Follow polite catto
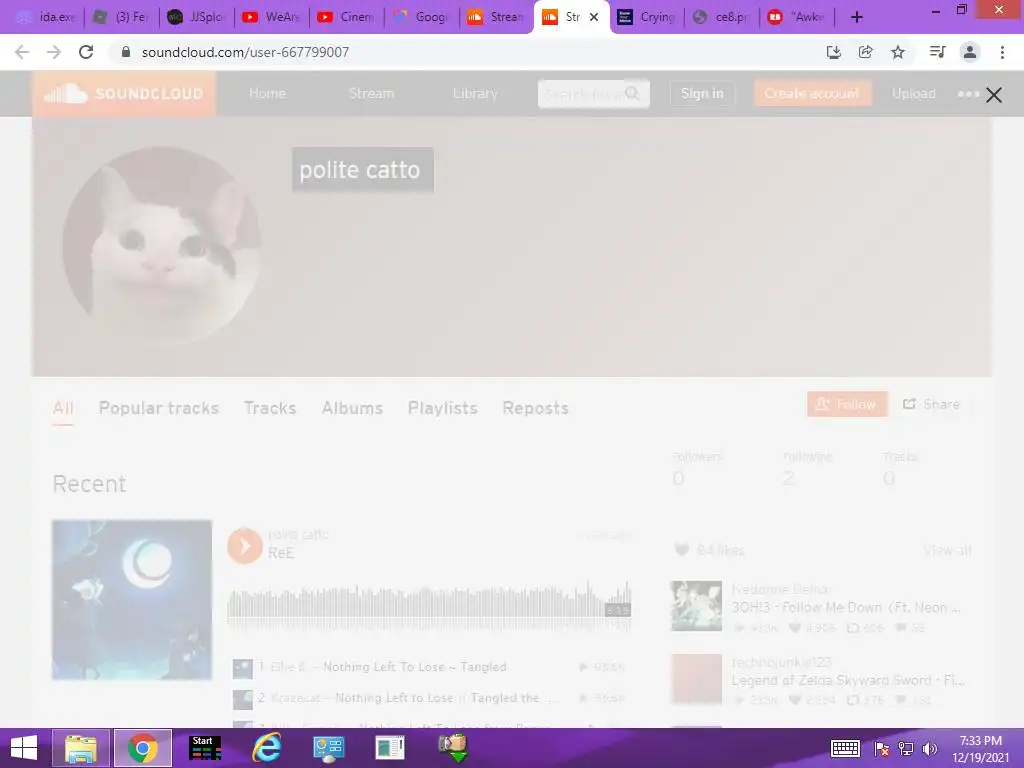The height and width of the screenshot is (768, 1024). [x=847, y=404]
